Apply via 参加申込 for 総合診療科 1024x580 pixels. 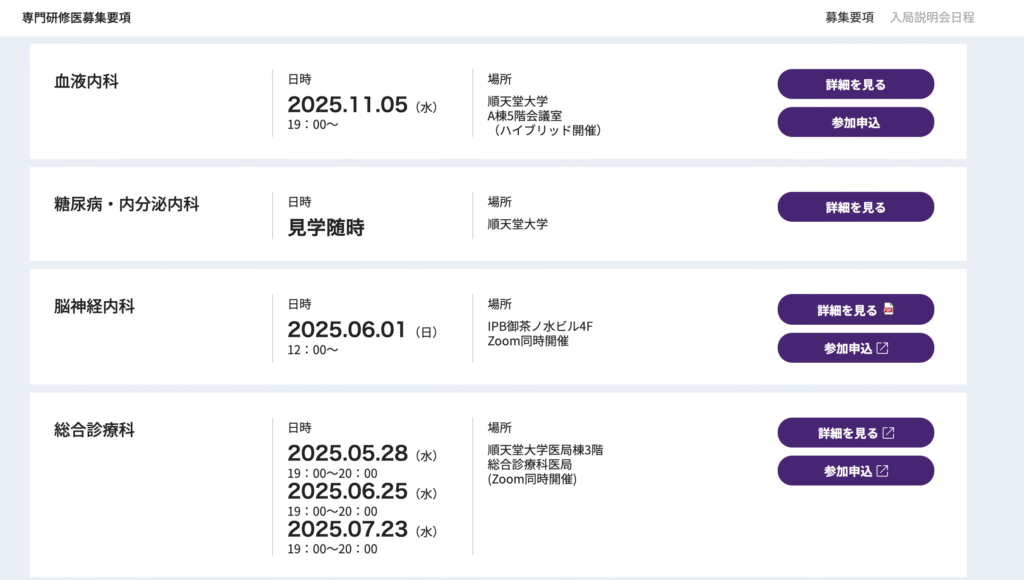[848, 471]
